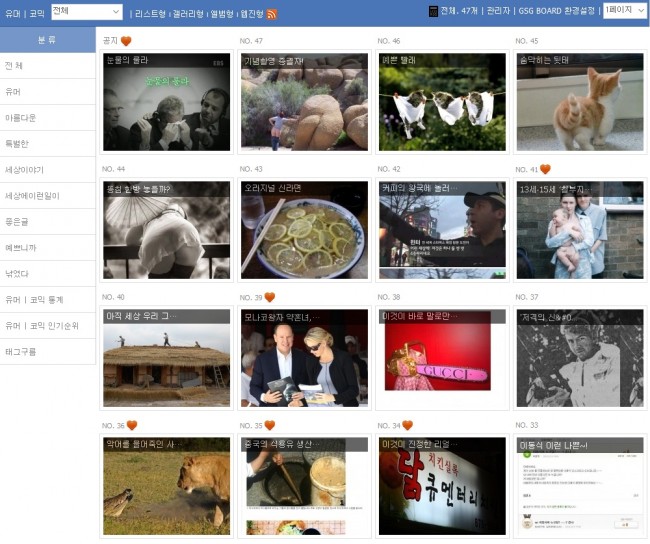Screen dimensions: 650x544
Task: Click the NO. 38 label
Action: [x=389, y=297]
